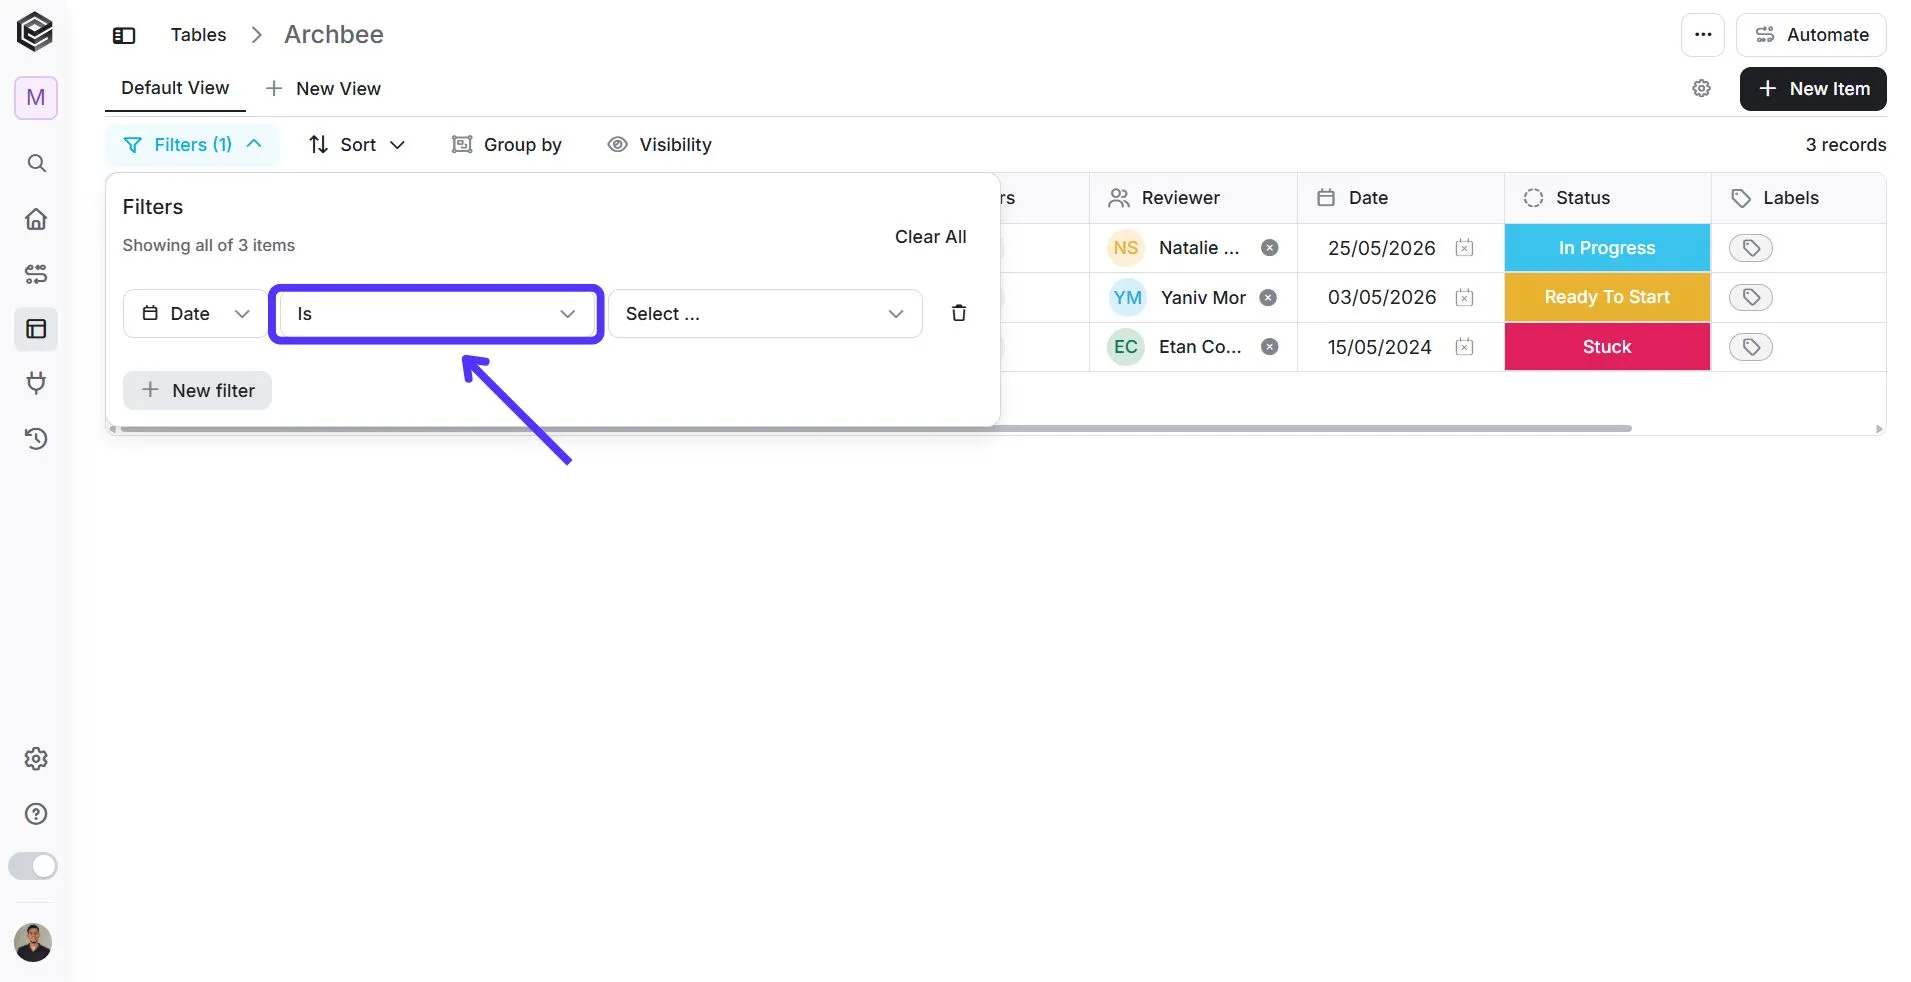Click the New Item button
The height and width of the screenshot is (982, 1911).
pyautogui.click(x=1813, y=89)
